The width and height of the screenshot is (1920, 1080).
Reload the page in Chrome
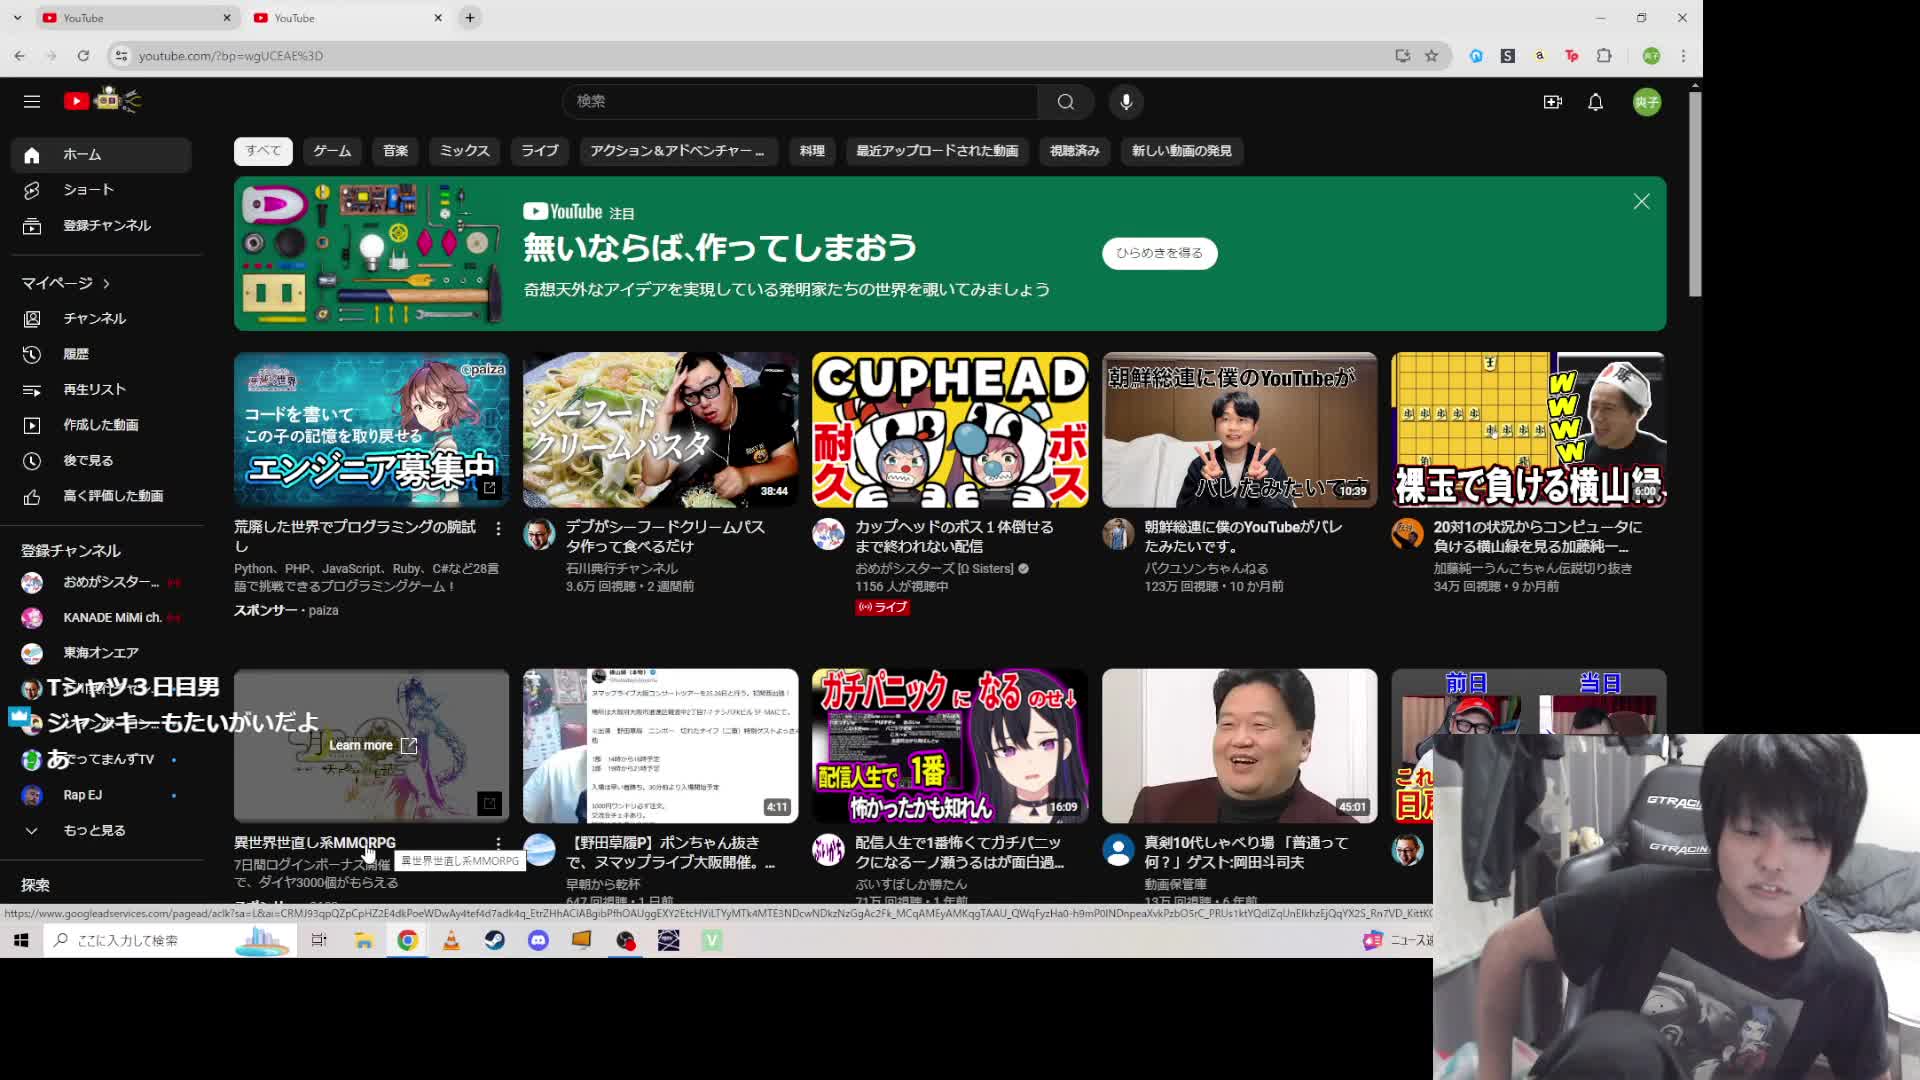(84, 56)
